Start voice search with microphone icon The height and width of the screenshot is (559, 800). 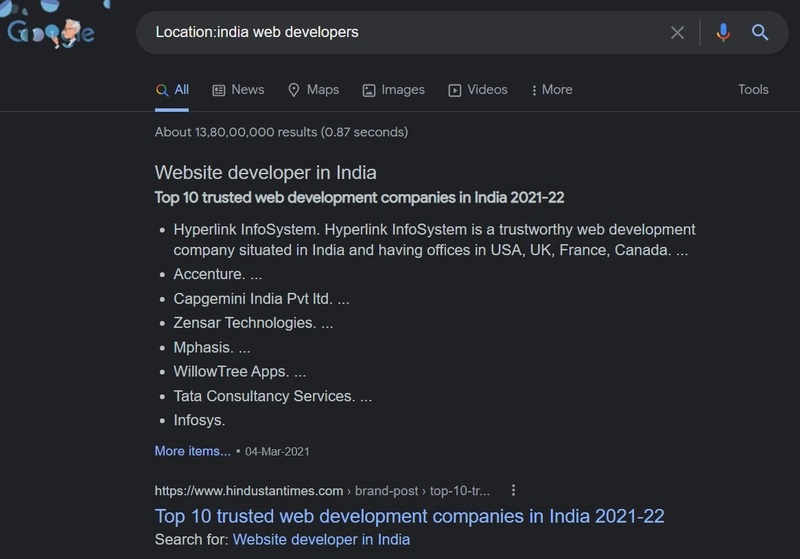click(722, 33)
